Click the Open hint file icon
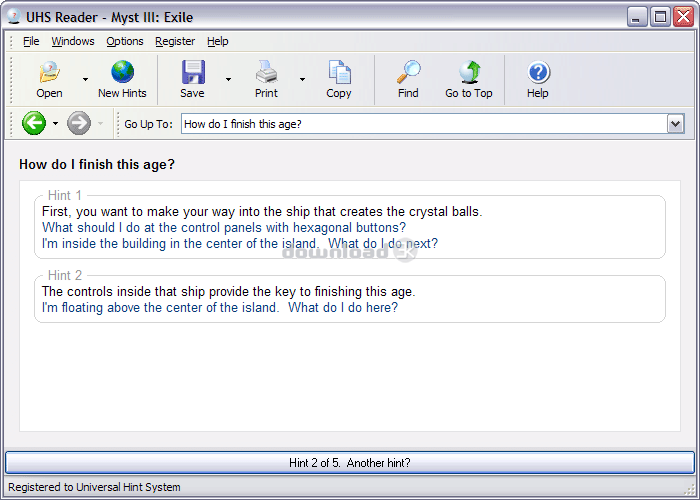Image resolution: width=700 pixels, height=500 pixels. pyautogui.click(x=49, y=73)
